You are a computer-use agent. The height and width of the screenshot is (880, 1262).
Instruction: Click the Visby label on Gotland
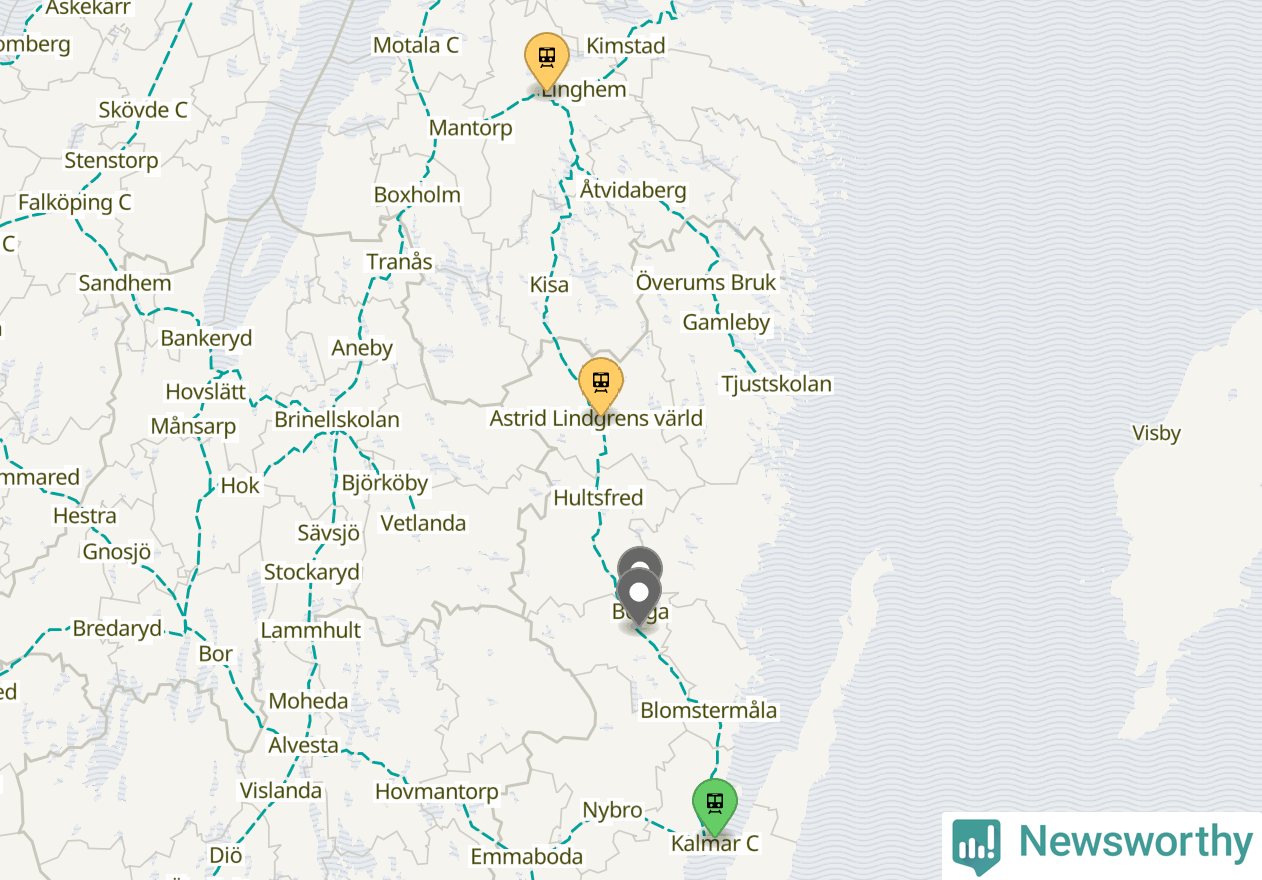coord(1156,433)
